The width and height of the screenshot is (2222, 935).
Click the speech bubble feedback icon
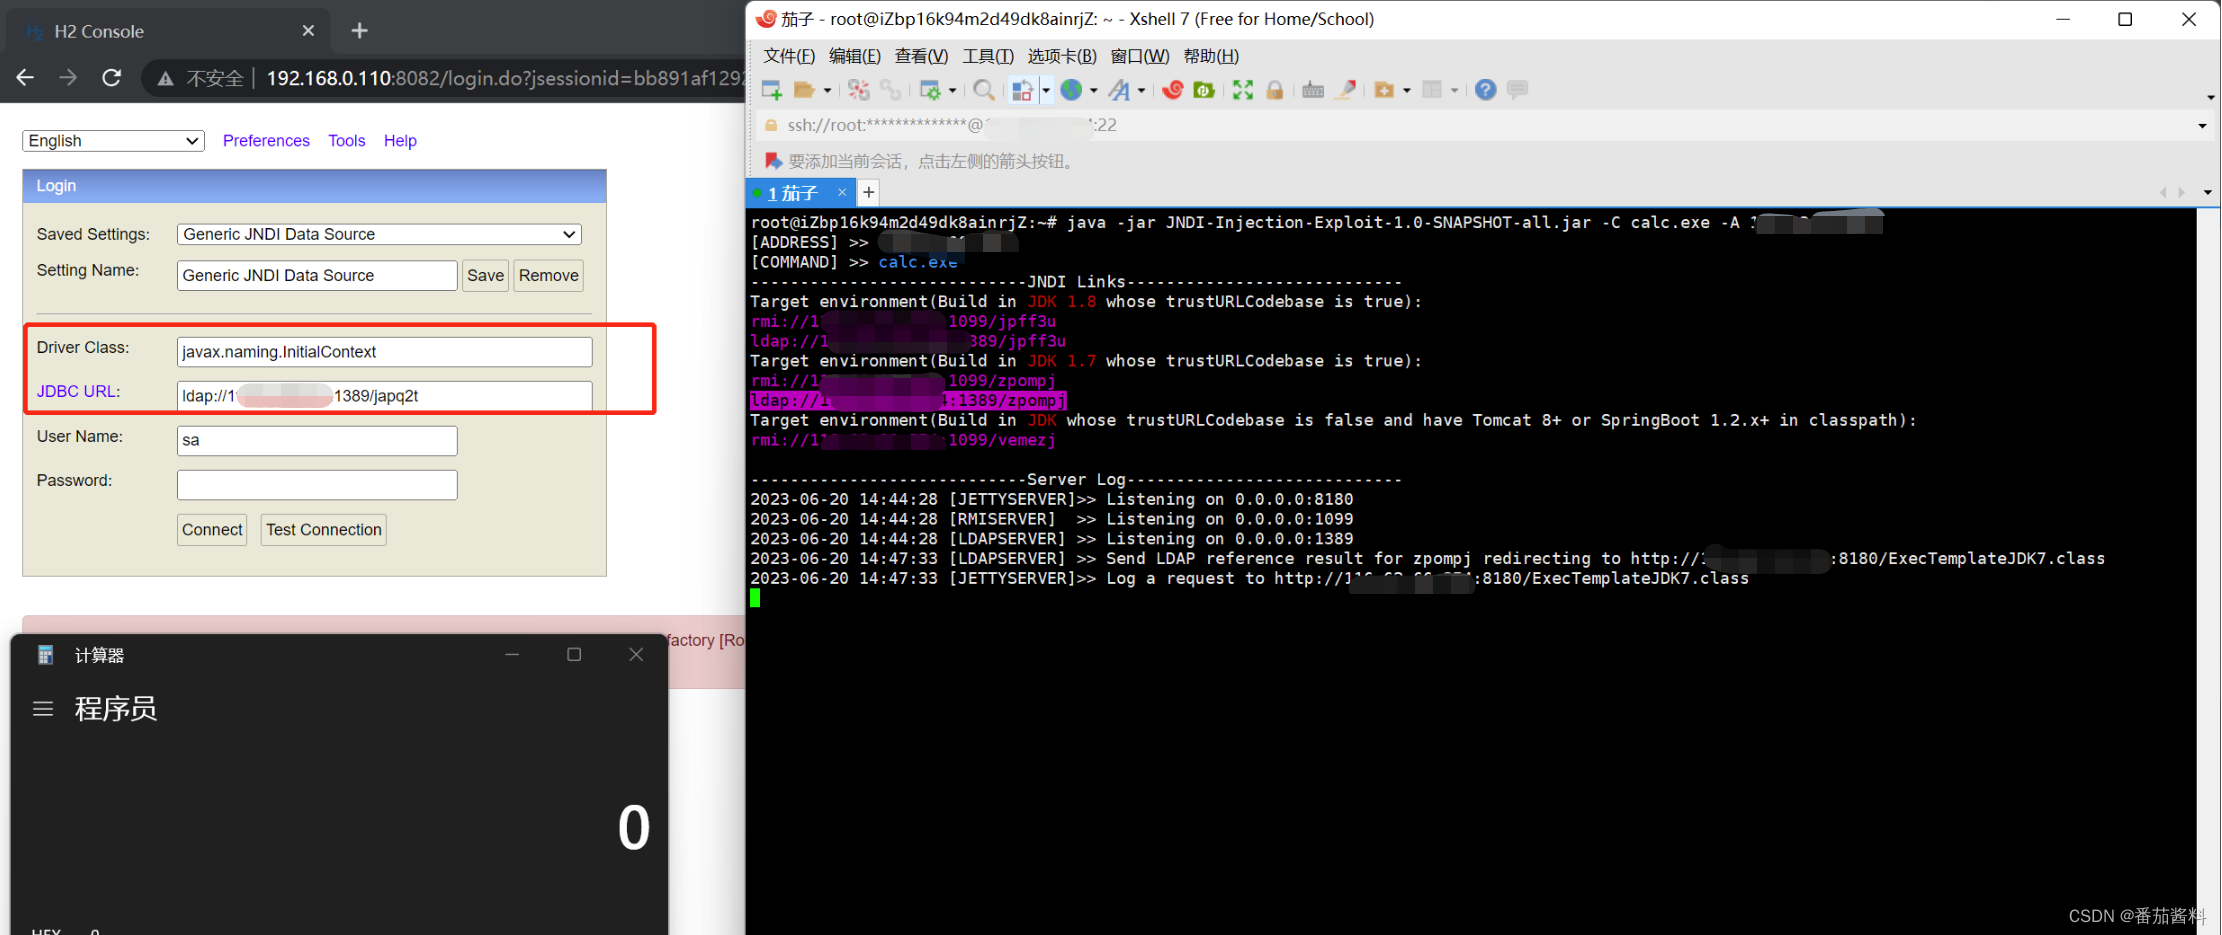1517,90
